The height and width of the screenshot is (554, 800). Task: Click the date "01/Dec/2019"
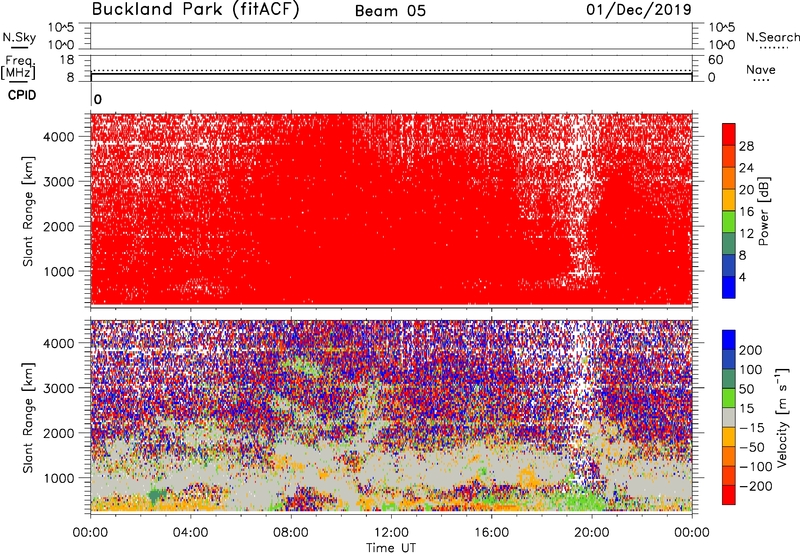[639, 10]
